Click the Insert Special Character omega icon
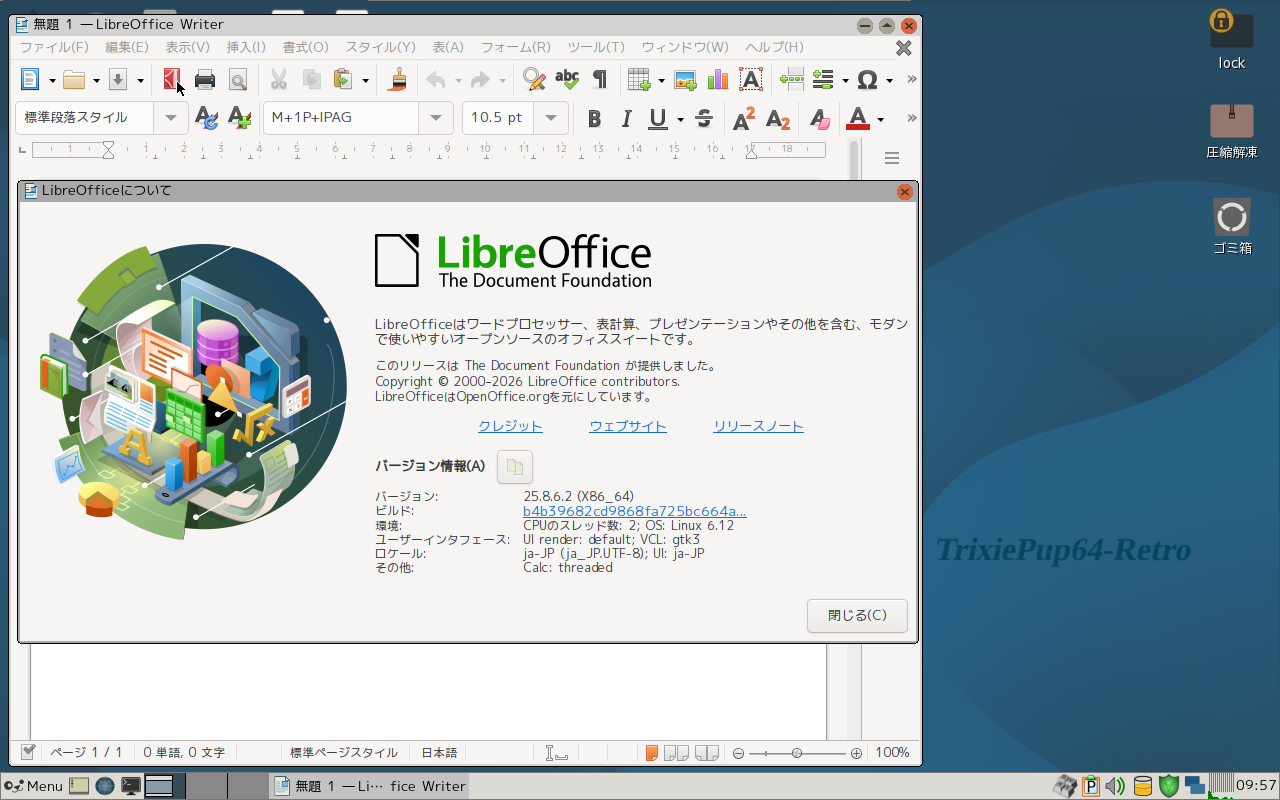The image size is (1280, 800). pyautogui.click(x=867, y=80)
